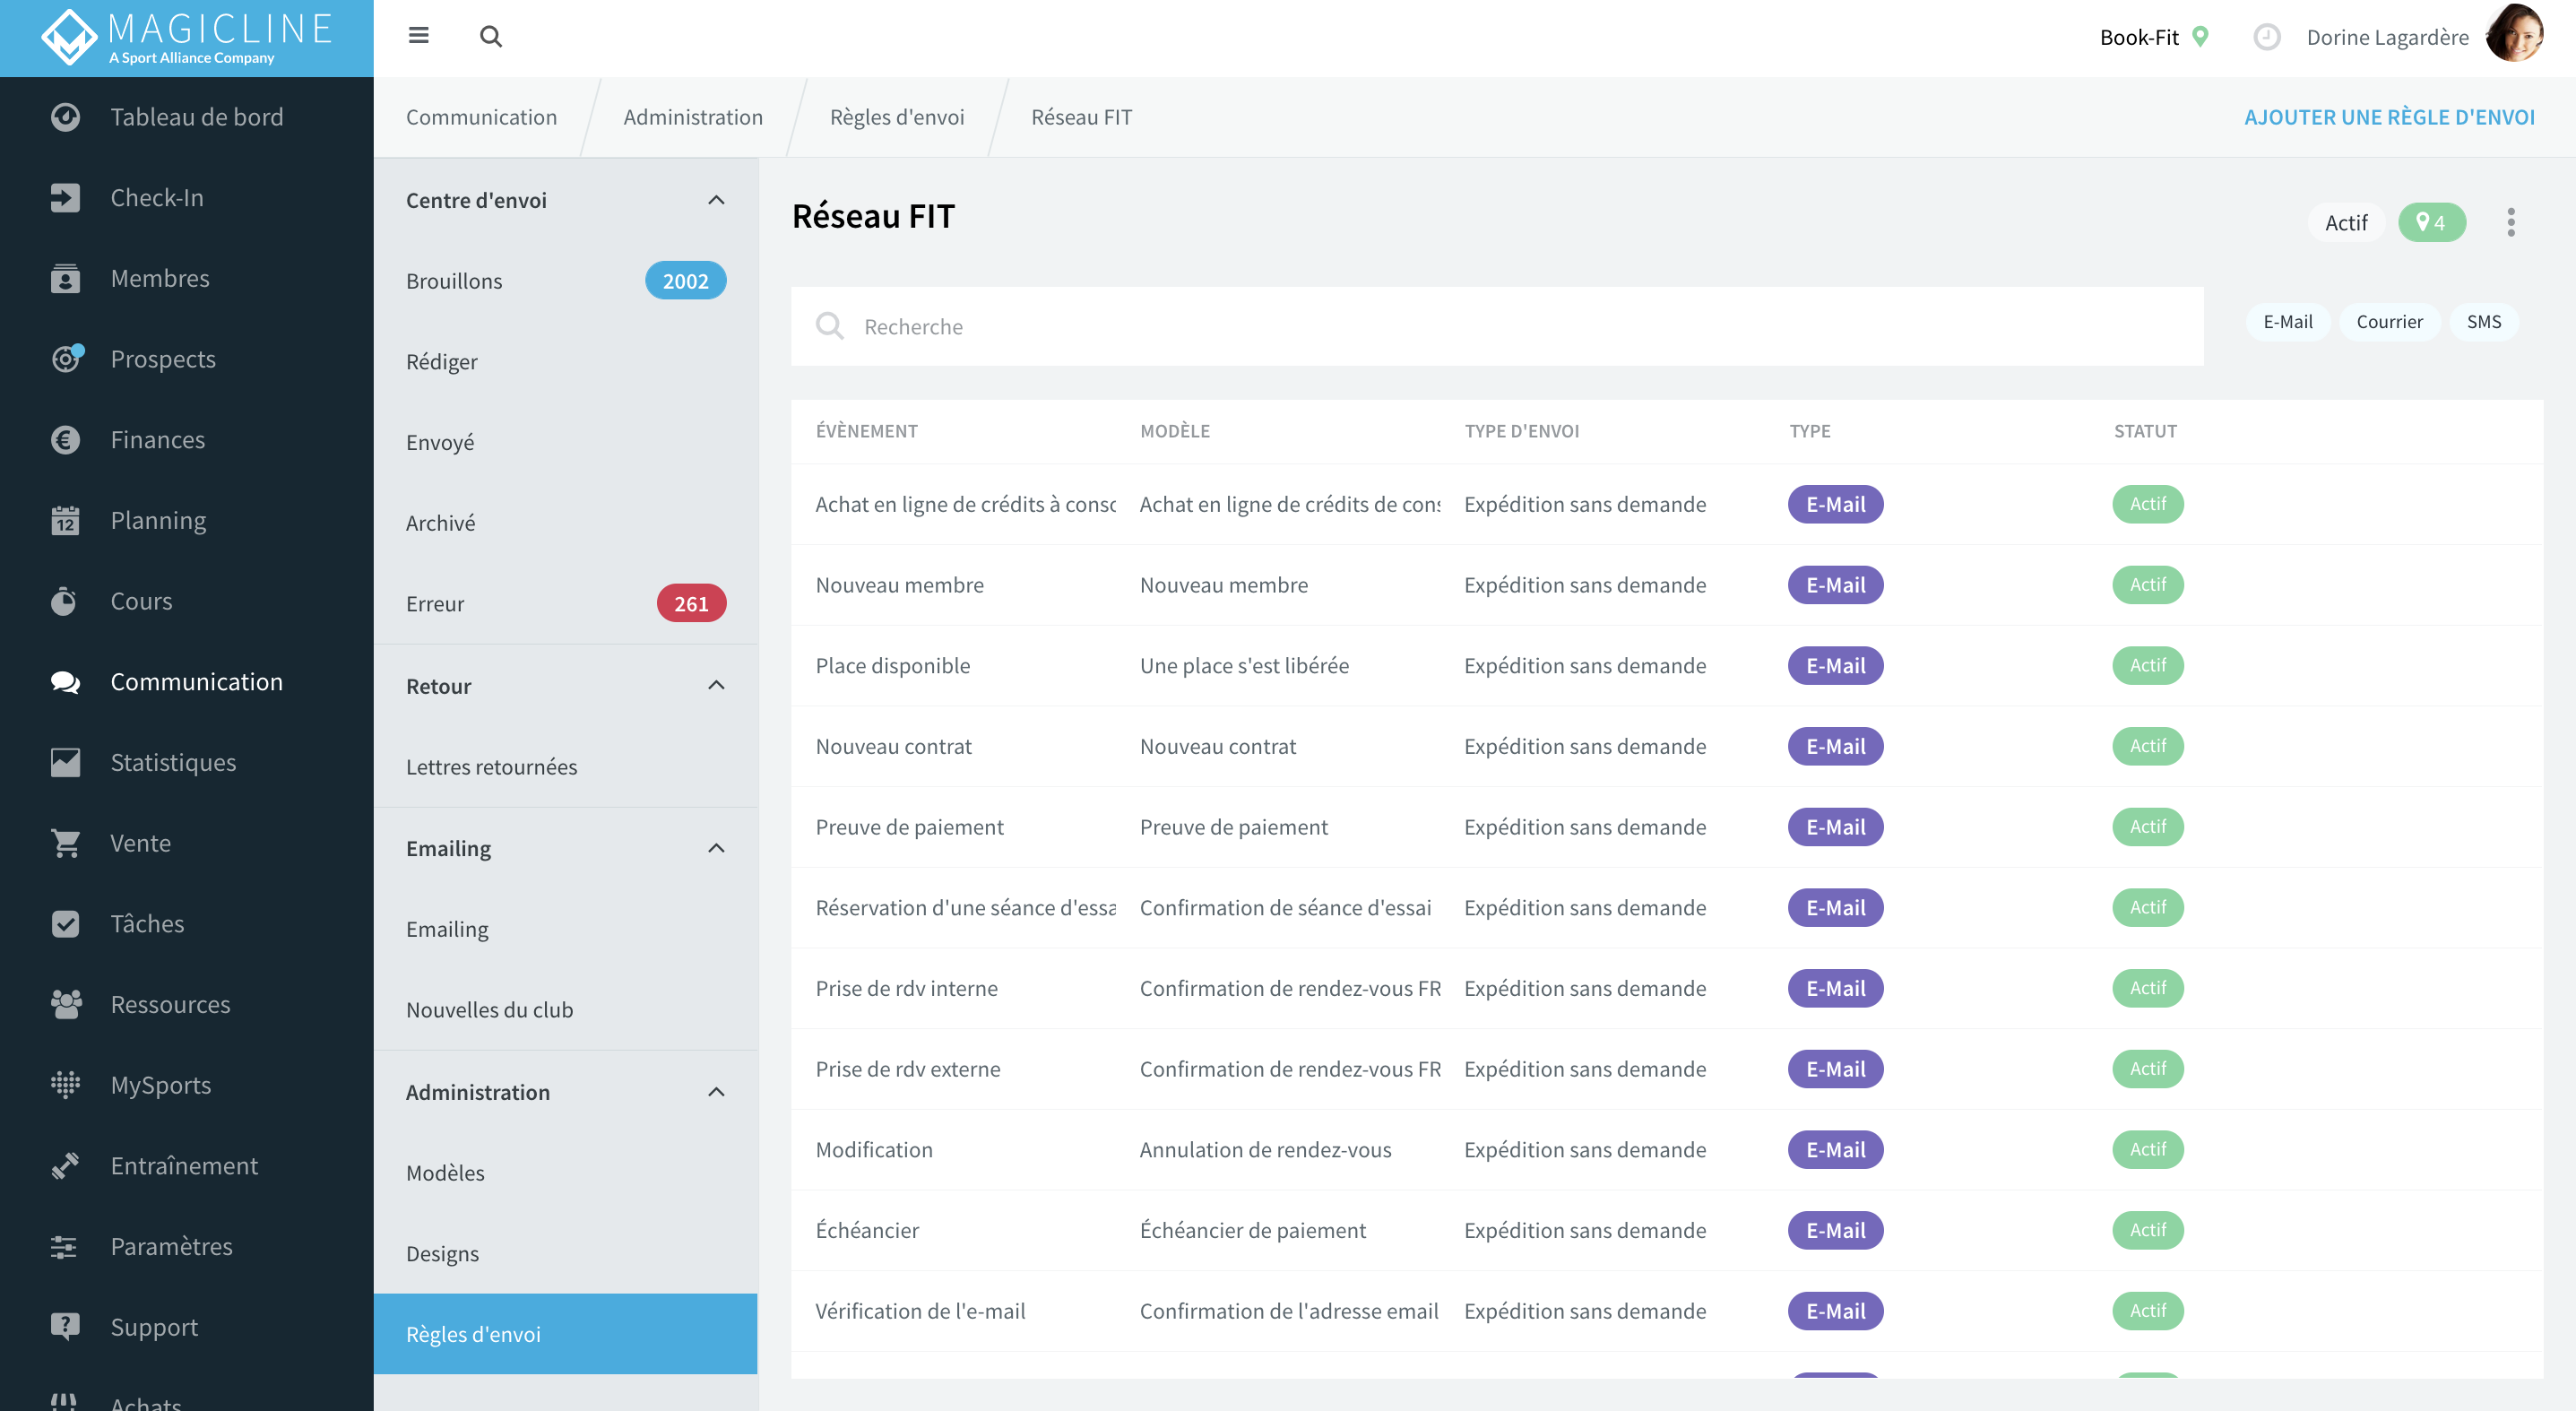Click Annulation de rendez-vous model cell
The image size is (2576, 1411).
point(1265,1150)
